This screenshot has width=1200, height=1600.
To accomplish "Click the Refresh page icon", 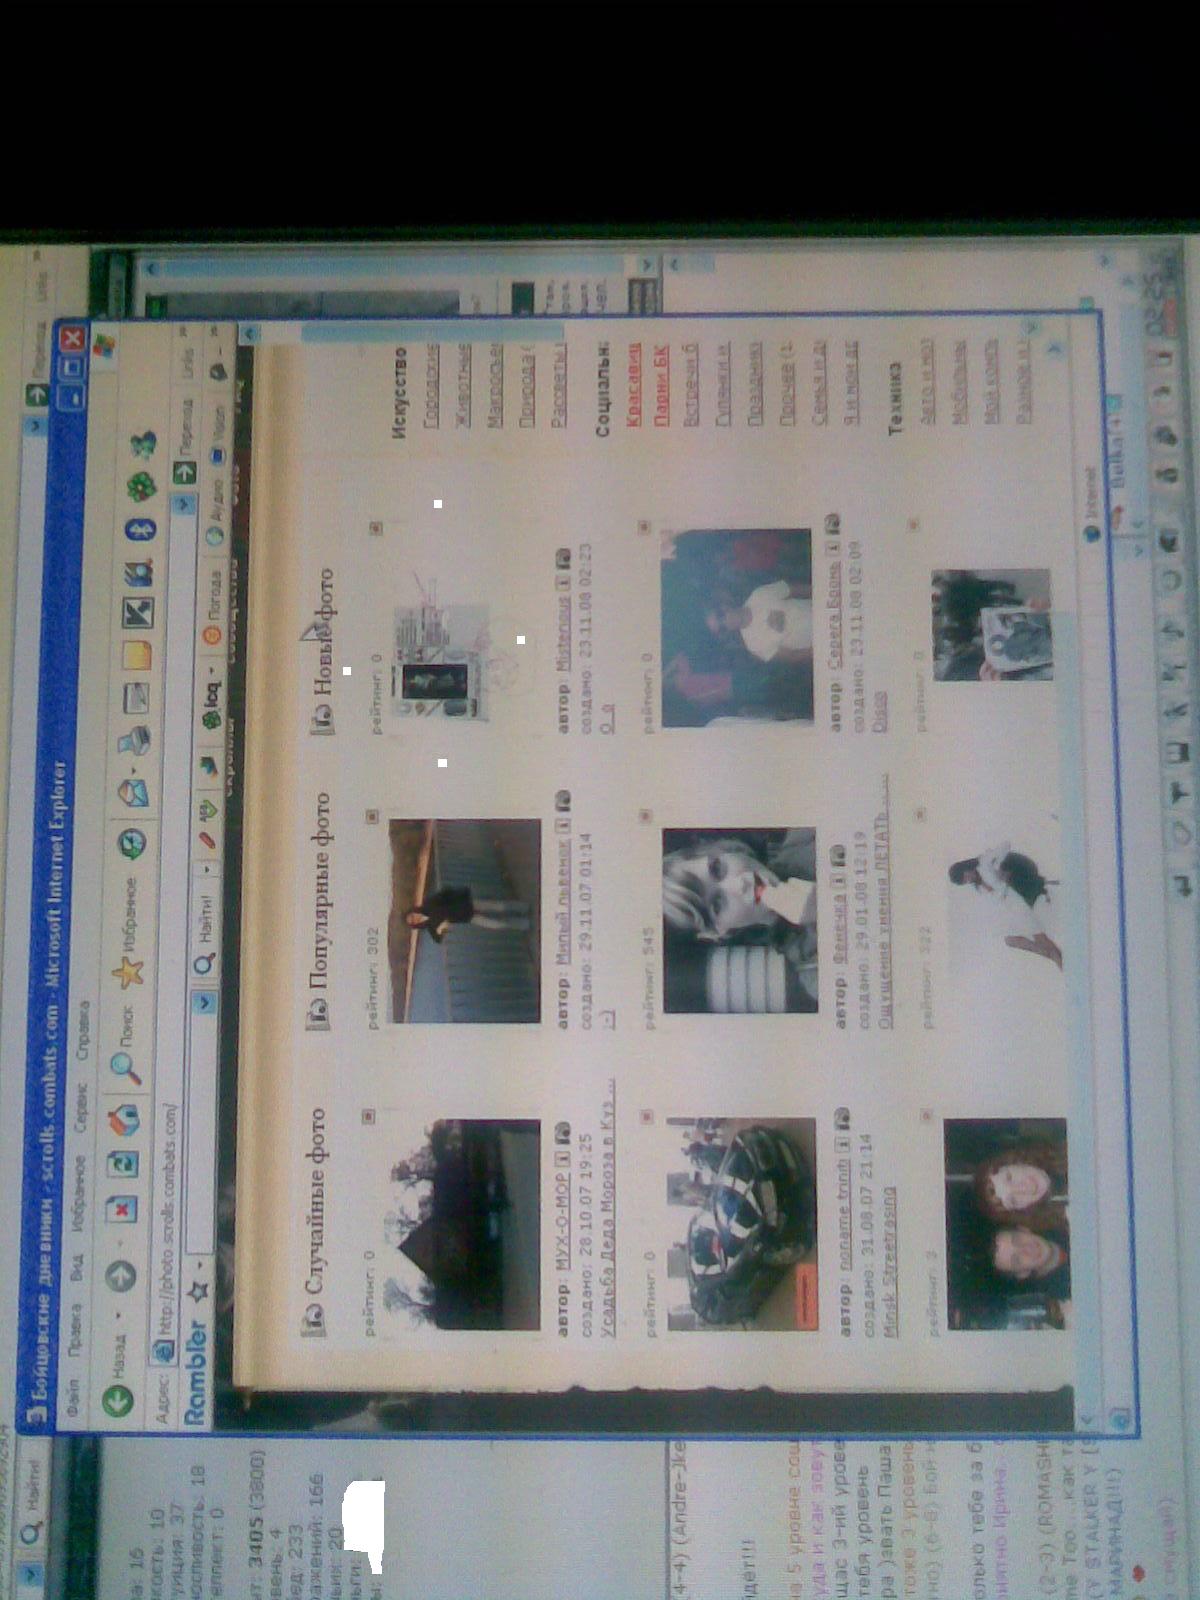I will 123,1164.
